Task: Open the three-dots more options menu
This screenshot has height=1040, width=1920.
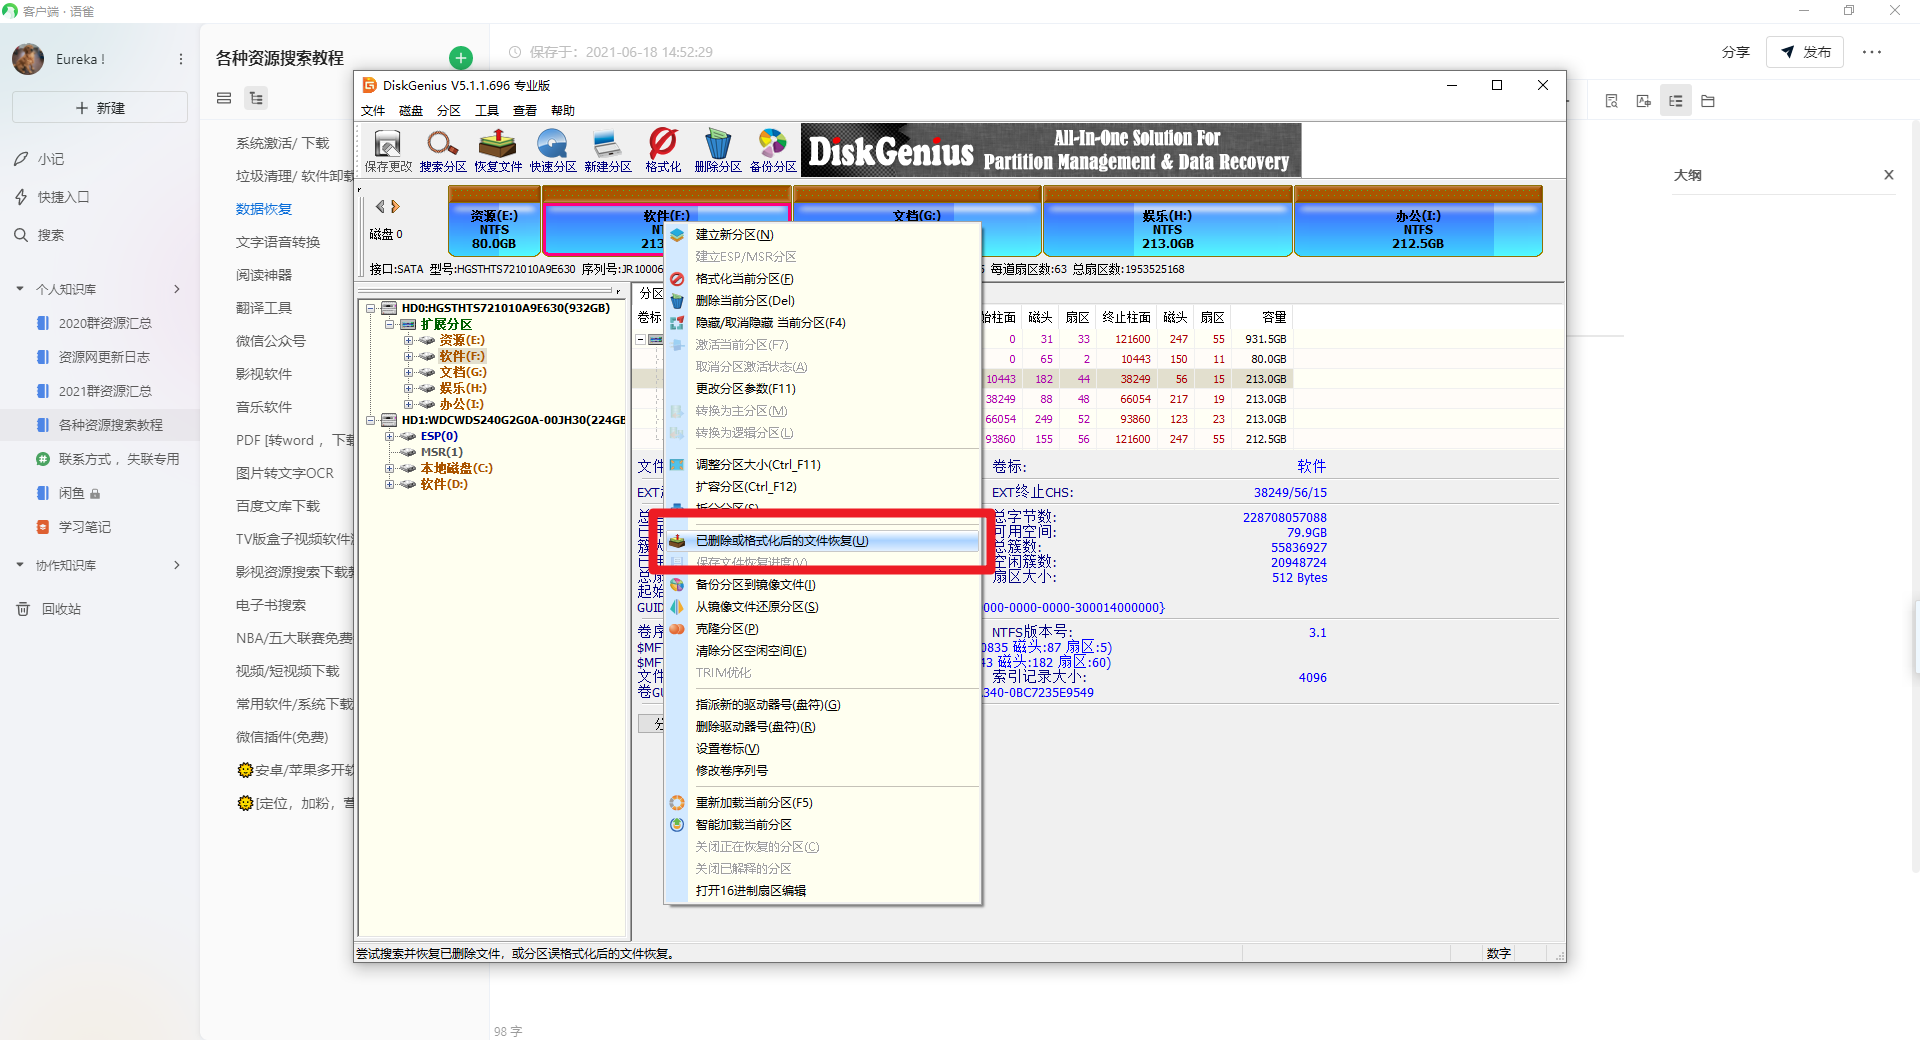Action: point(1872,52)
